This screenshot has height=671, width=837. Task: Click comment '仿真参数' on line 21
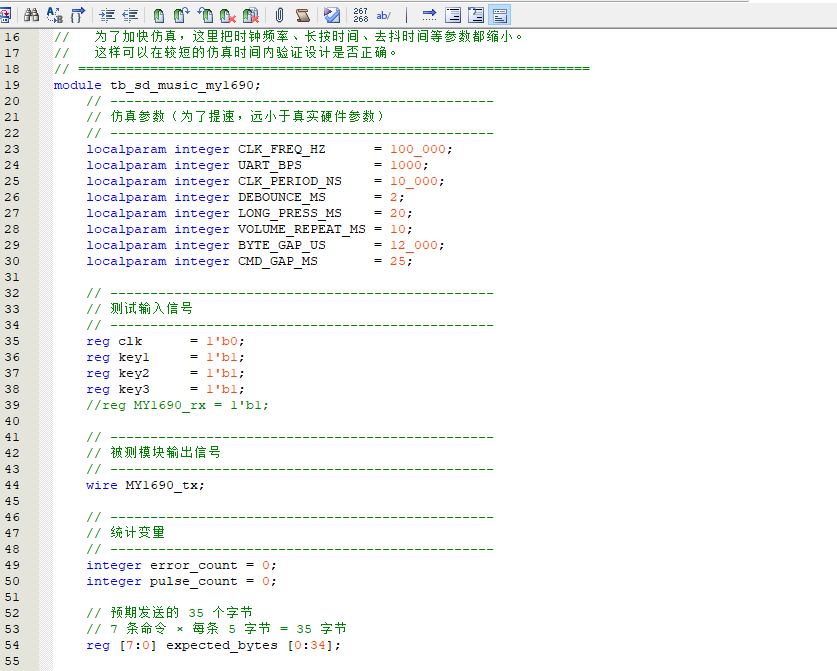point(138,116)
